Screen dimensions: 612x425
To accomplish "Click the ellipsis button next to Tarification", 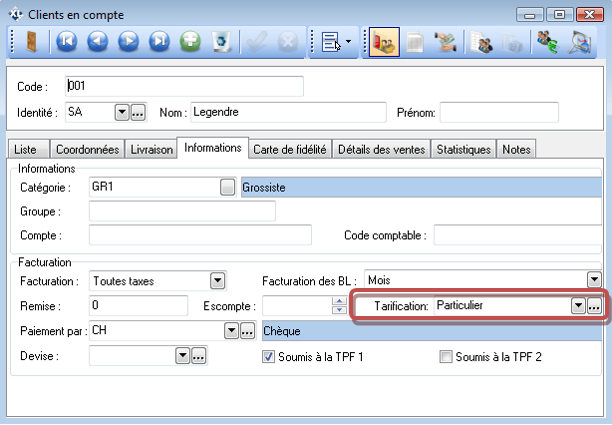I will tap(593, 306).
